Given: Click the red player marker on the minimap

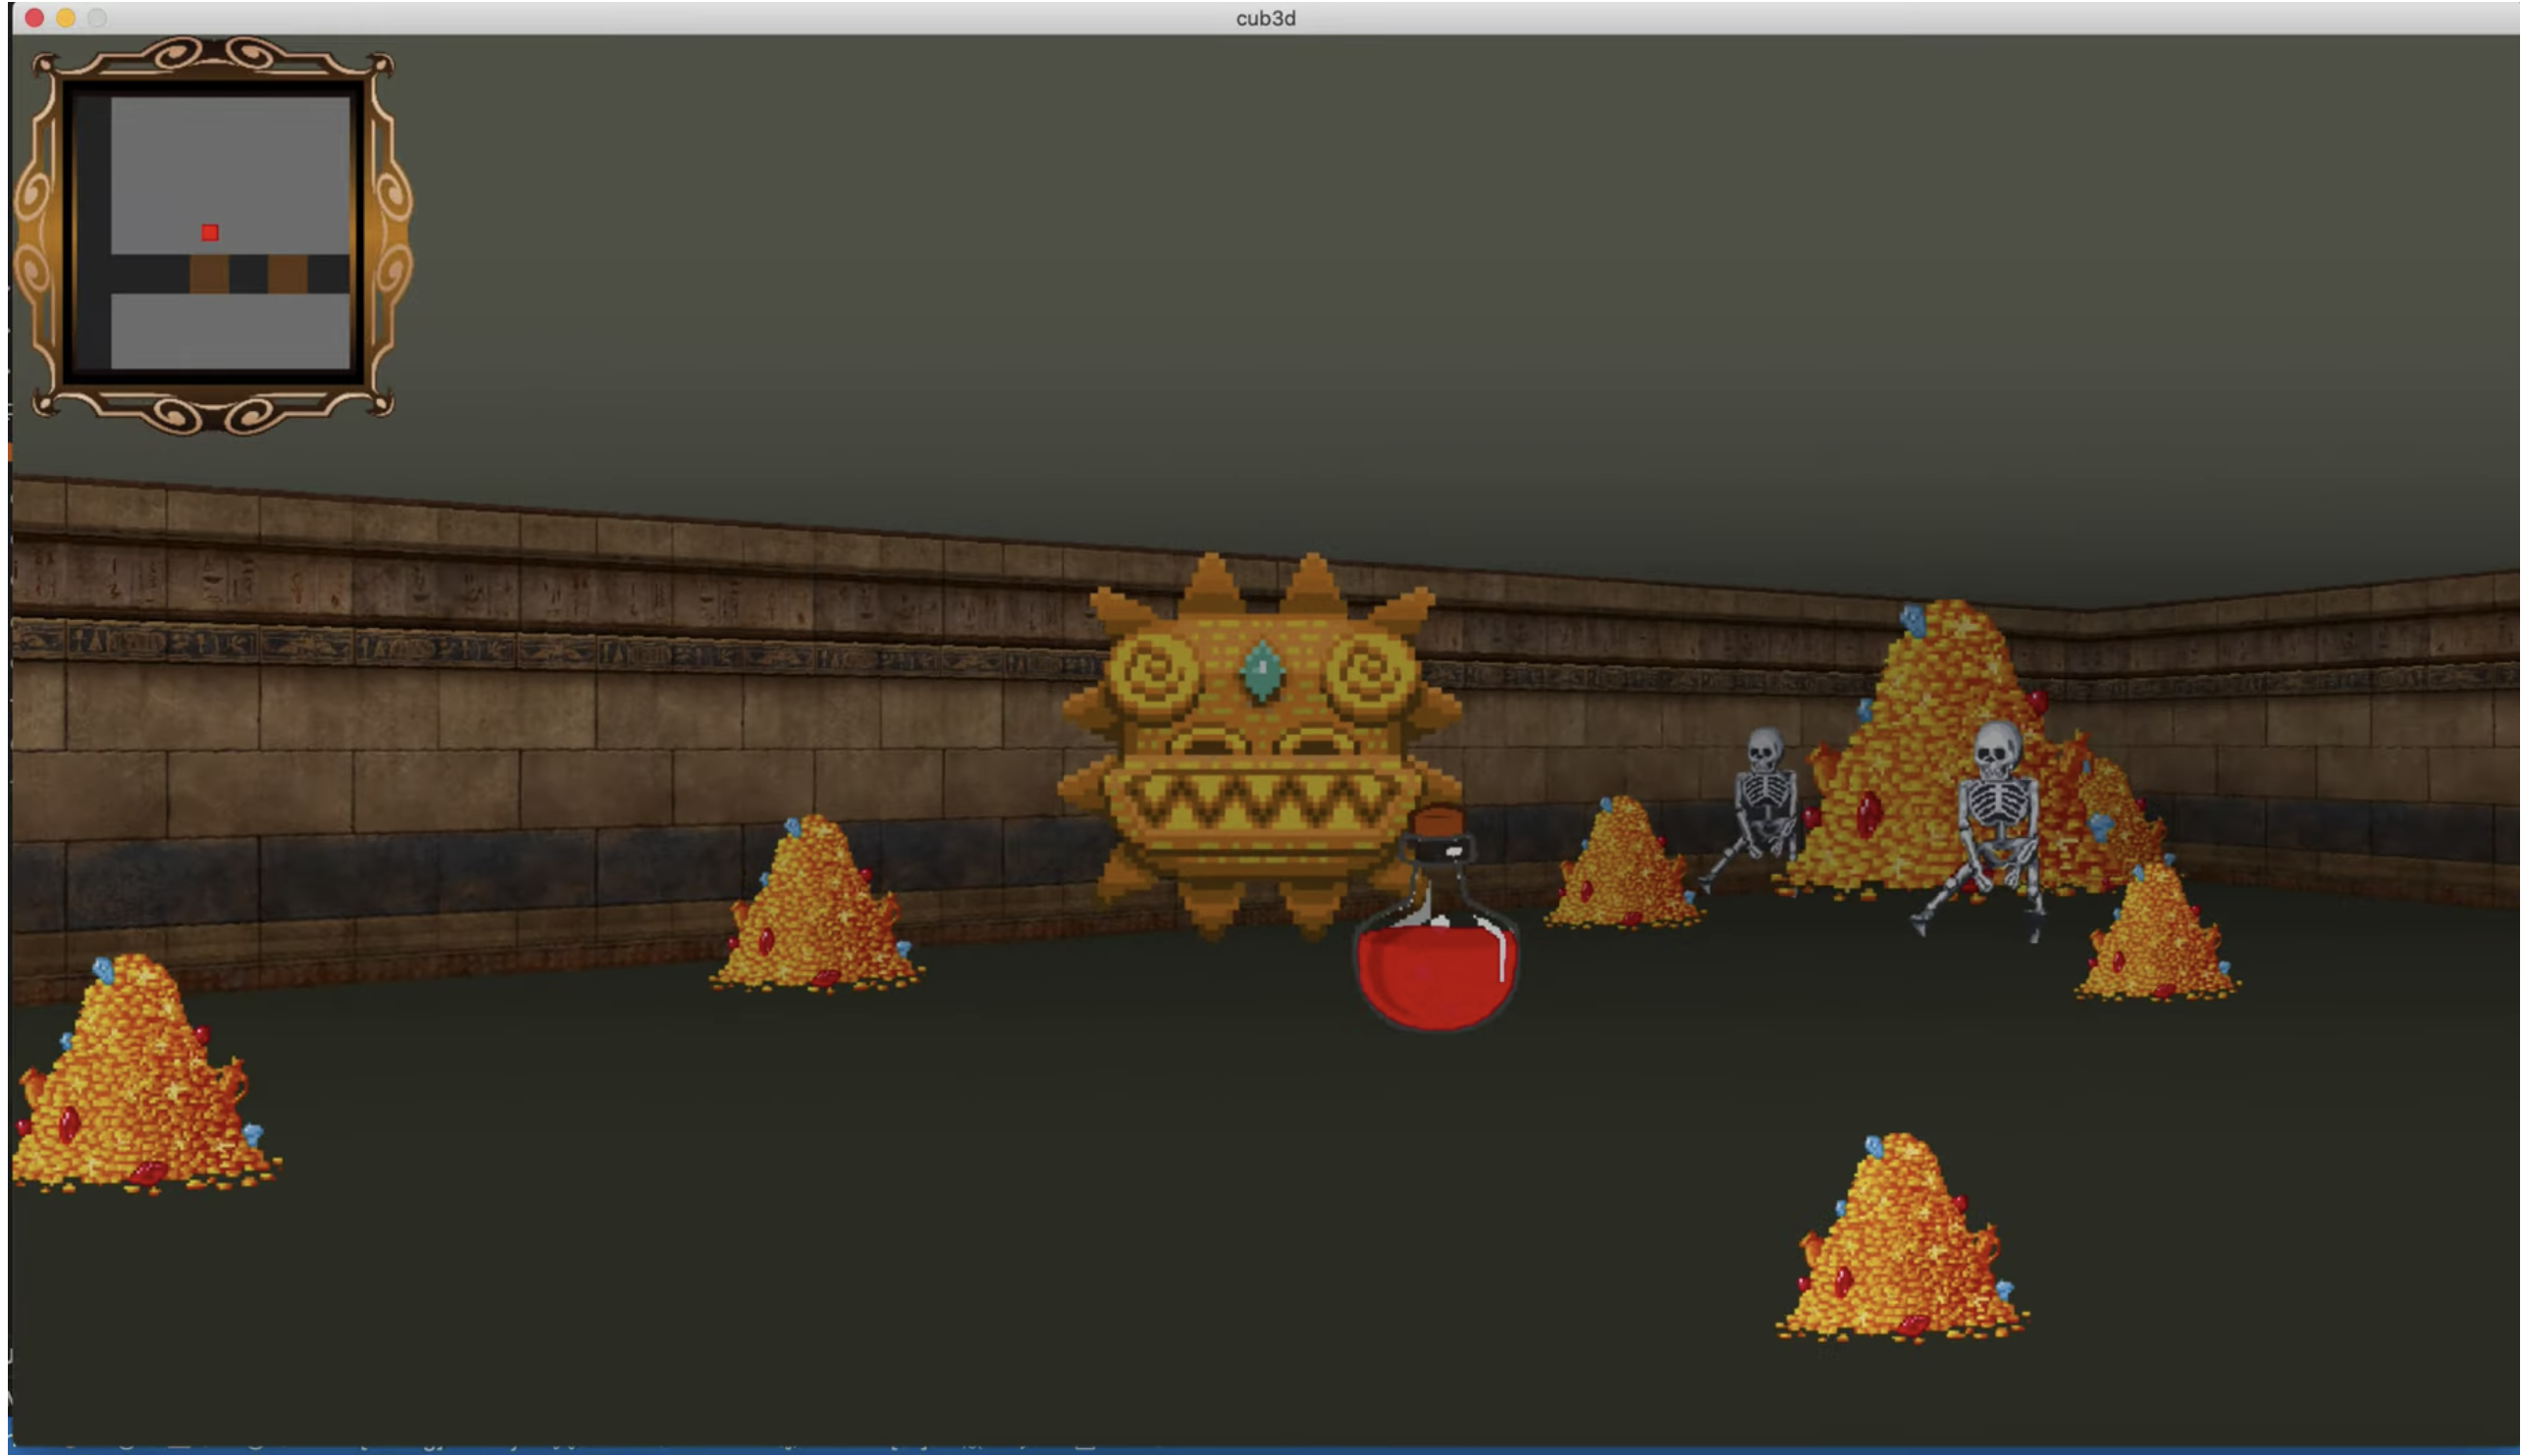Looking at the screenshot, I should tap(210, 233).
